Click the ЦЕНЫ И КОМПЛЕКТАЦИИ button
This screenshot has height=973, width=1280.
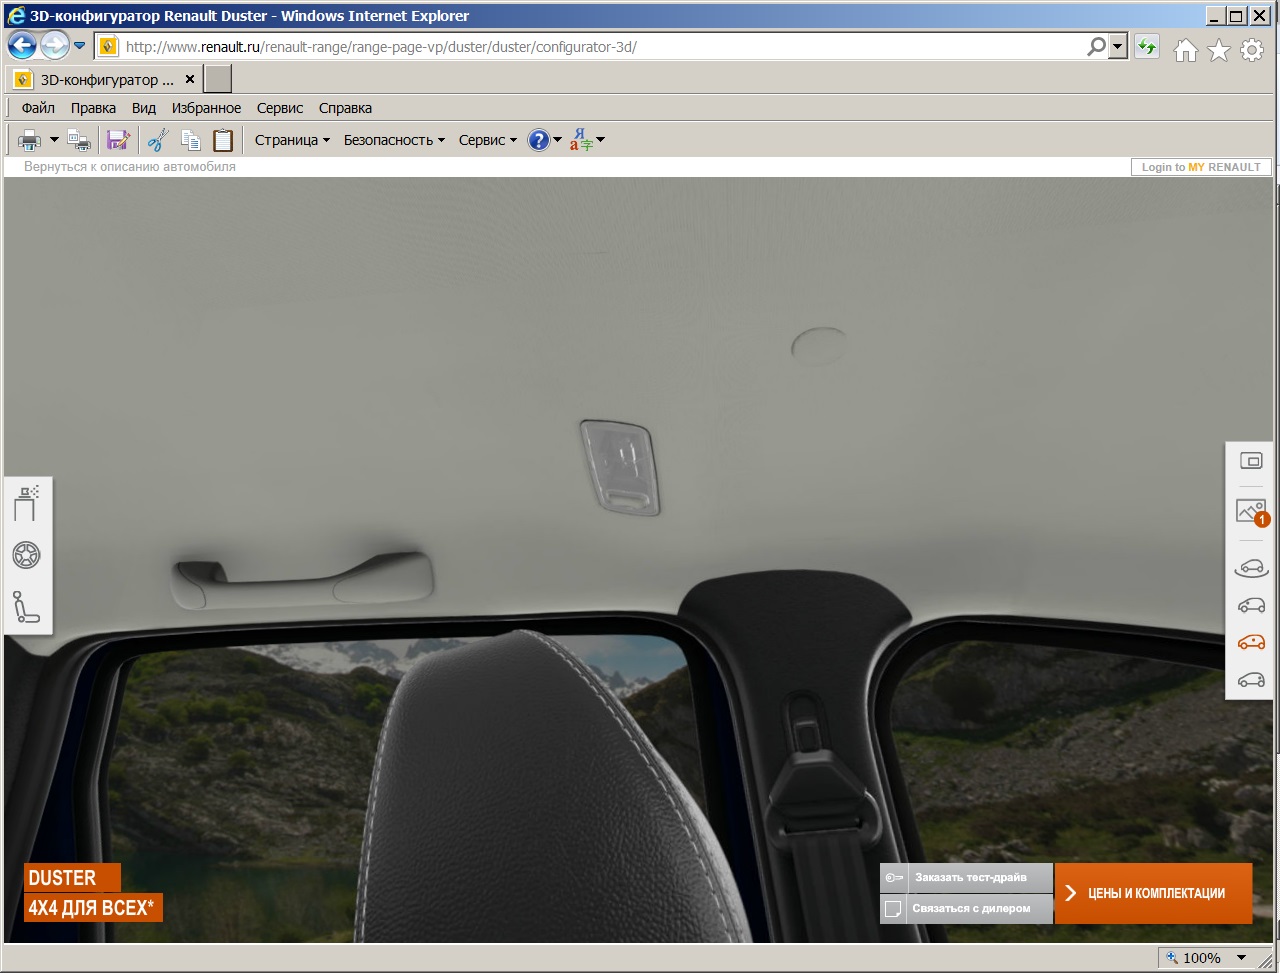click(x=1153, y=893)
